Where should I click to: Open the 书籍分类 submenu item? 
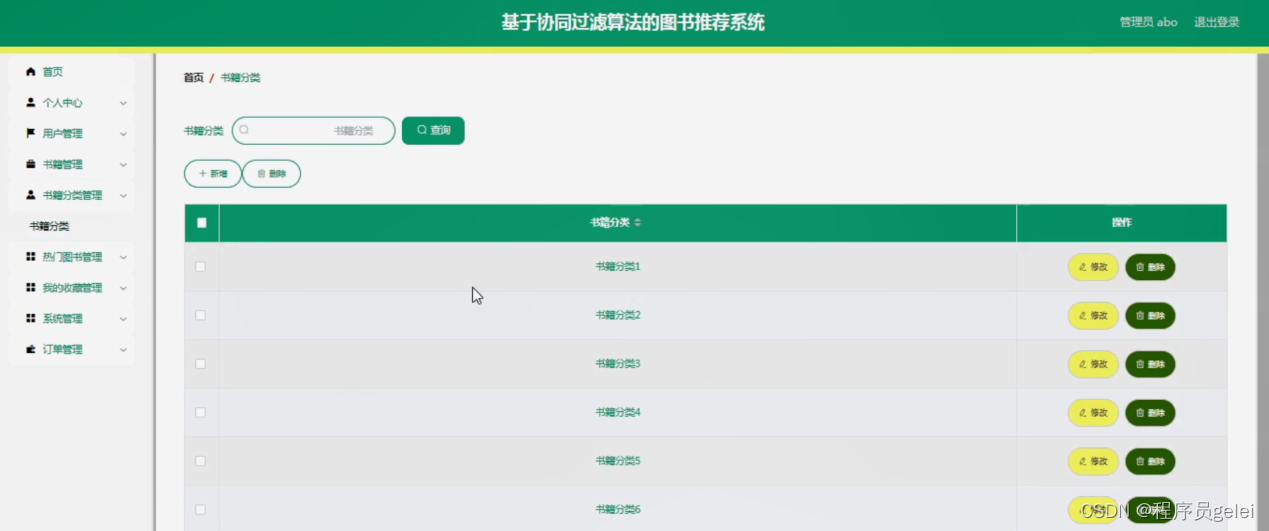pyautogui.click(x=49, y=227)
